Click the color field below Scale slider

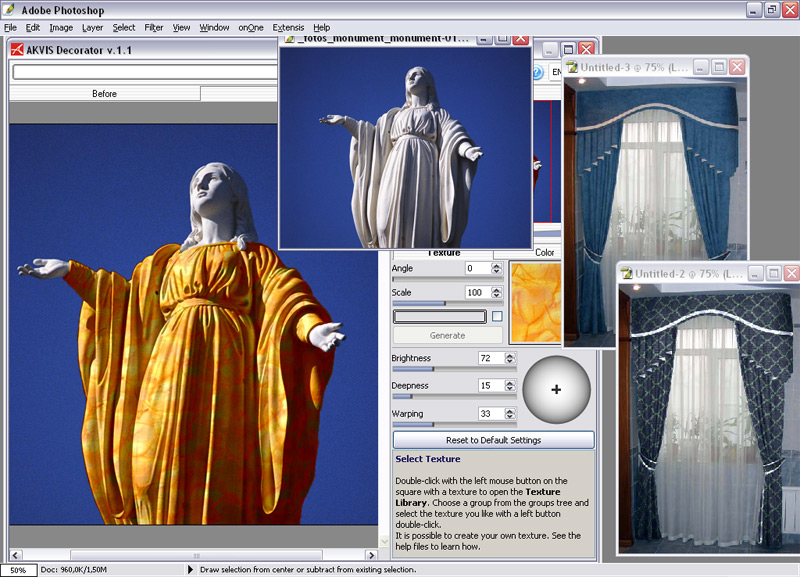click(x=440, y=317)
